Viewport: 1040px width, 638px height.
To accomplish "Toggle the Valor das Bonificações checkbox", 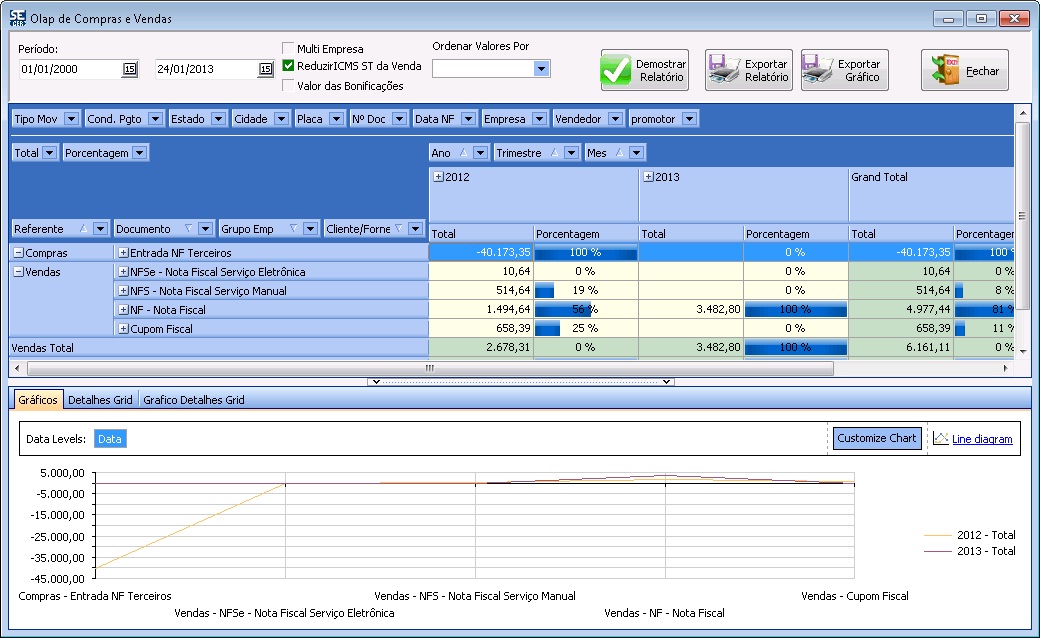I will 289,85.
